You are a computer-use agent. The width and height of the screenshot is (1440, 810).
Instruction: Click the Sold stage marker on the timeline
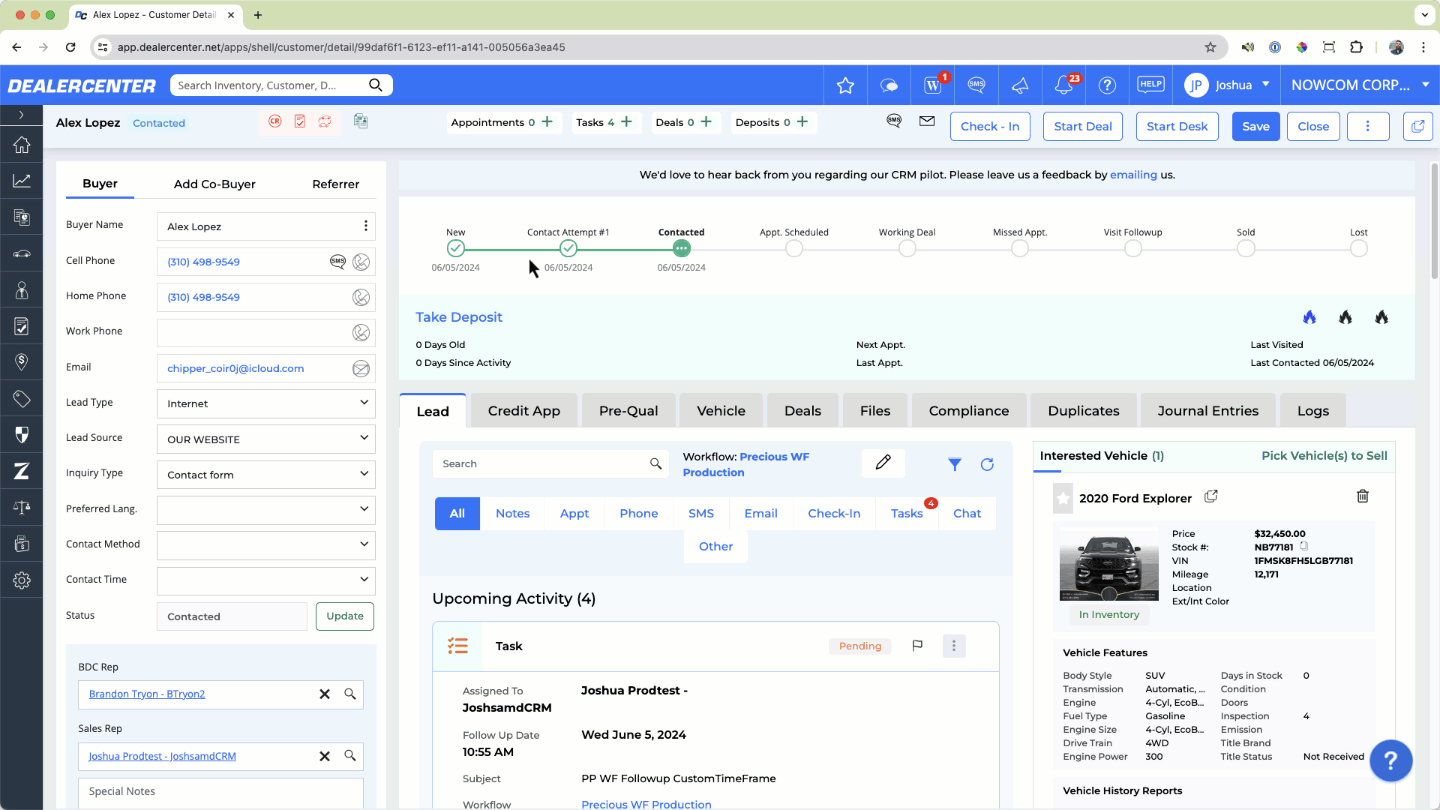1246,248
